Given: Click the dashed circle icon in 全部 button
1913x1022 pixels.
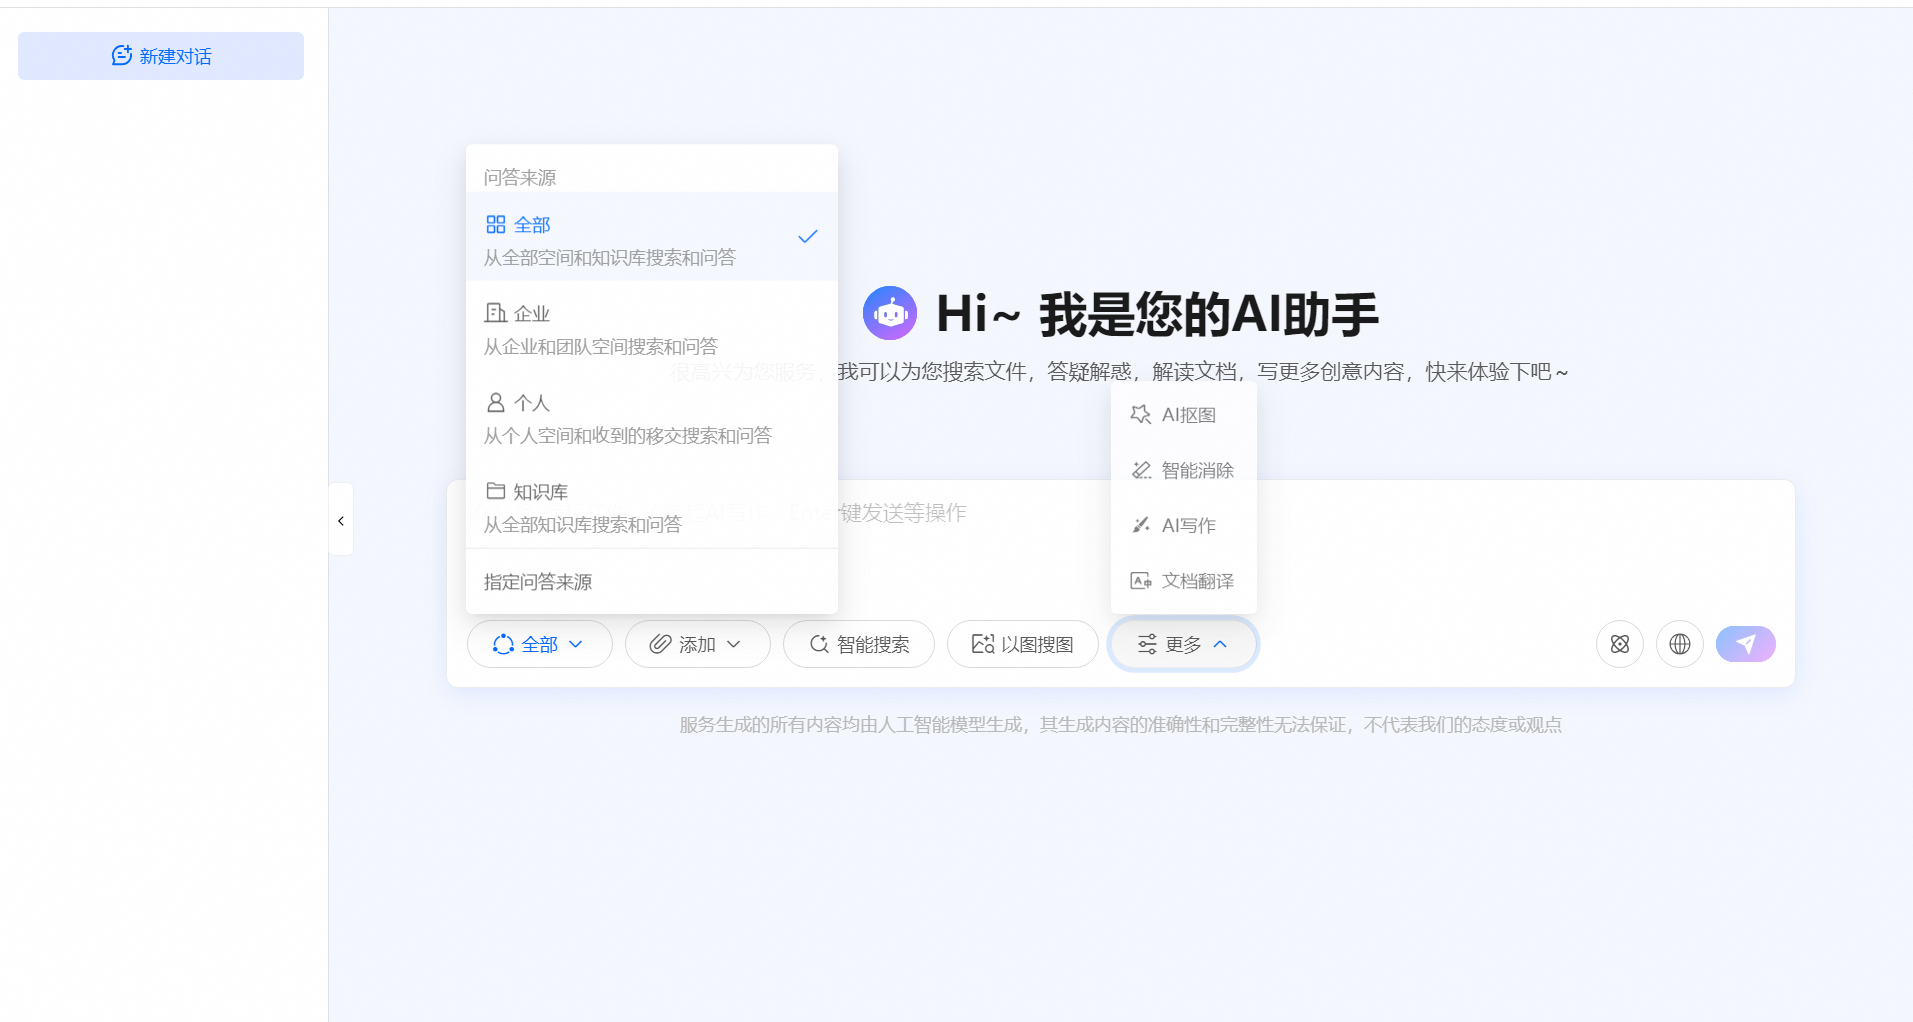Looking at the screenshot, I should 503,644.
